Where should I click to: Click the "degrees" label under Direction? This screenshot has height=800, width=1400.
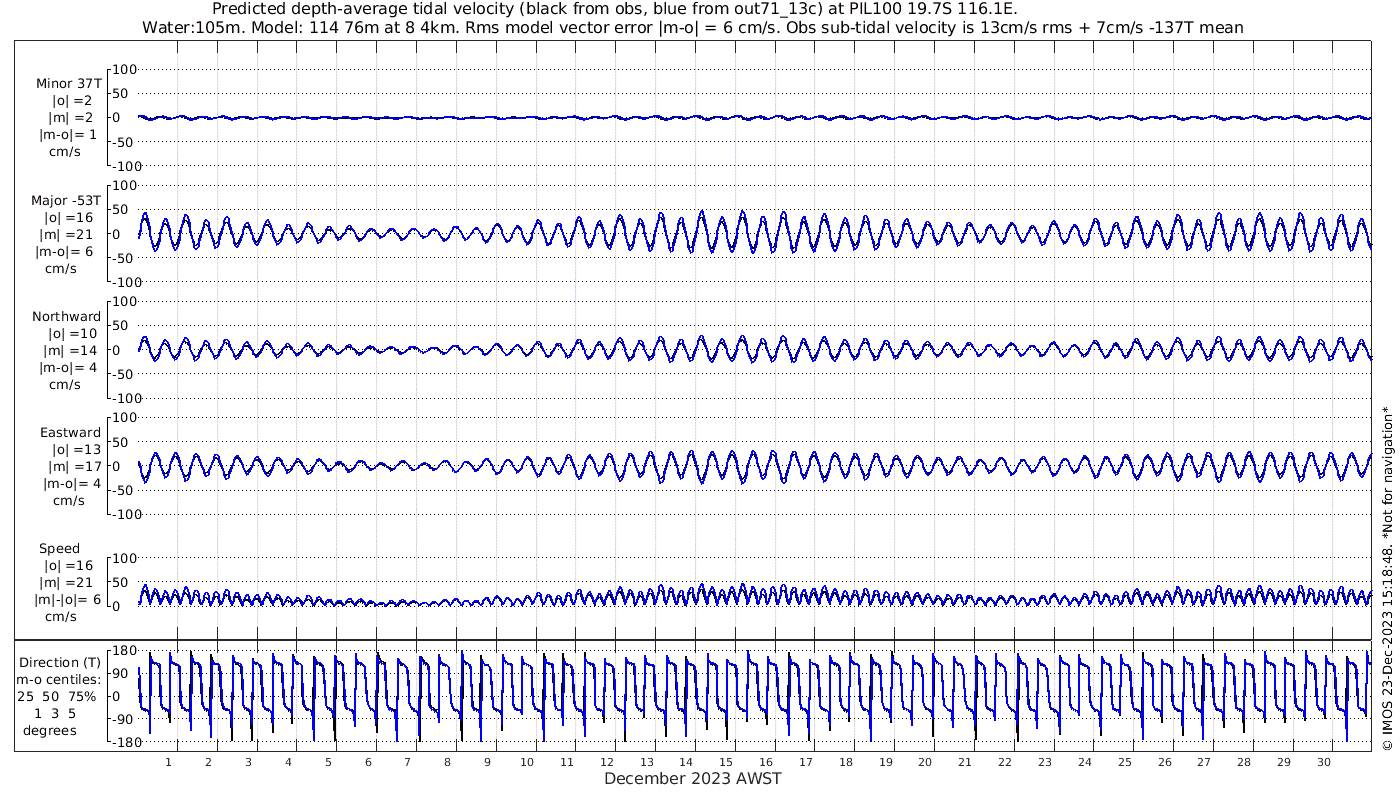click(50, 730)
